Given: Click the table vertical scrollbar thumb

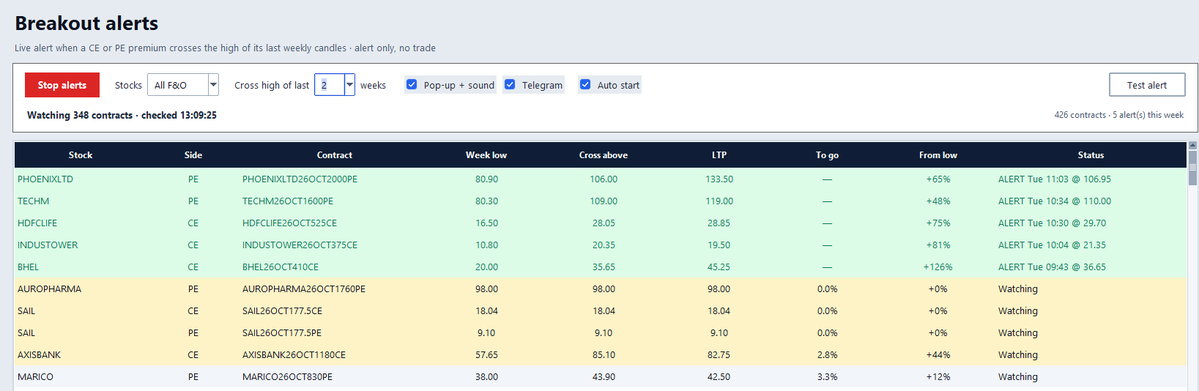Looking at the screenshot, I should point(1192,168).
